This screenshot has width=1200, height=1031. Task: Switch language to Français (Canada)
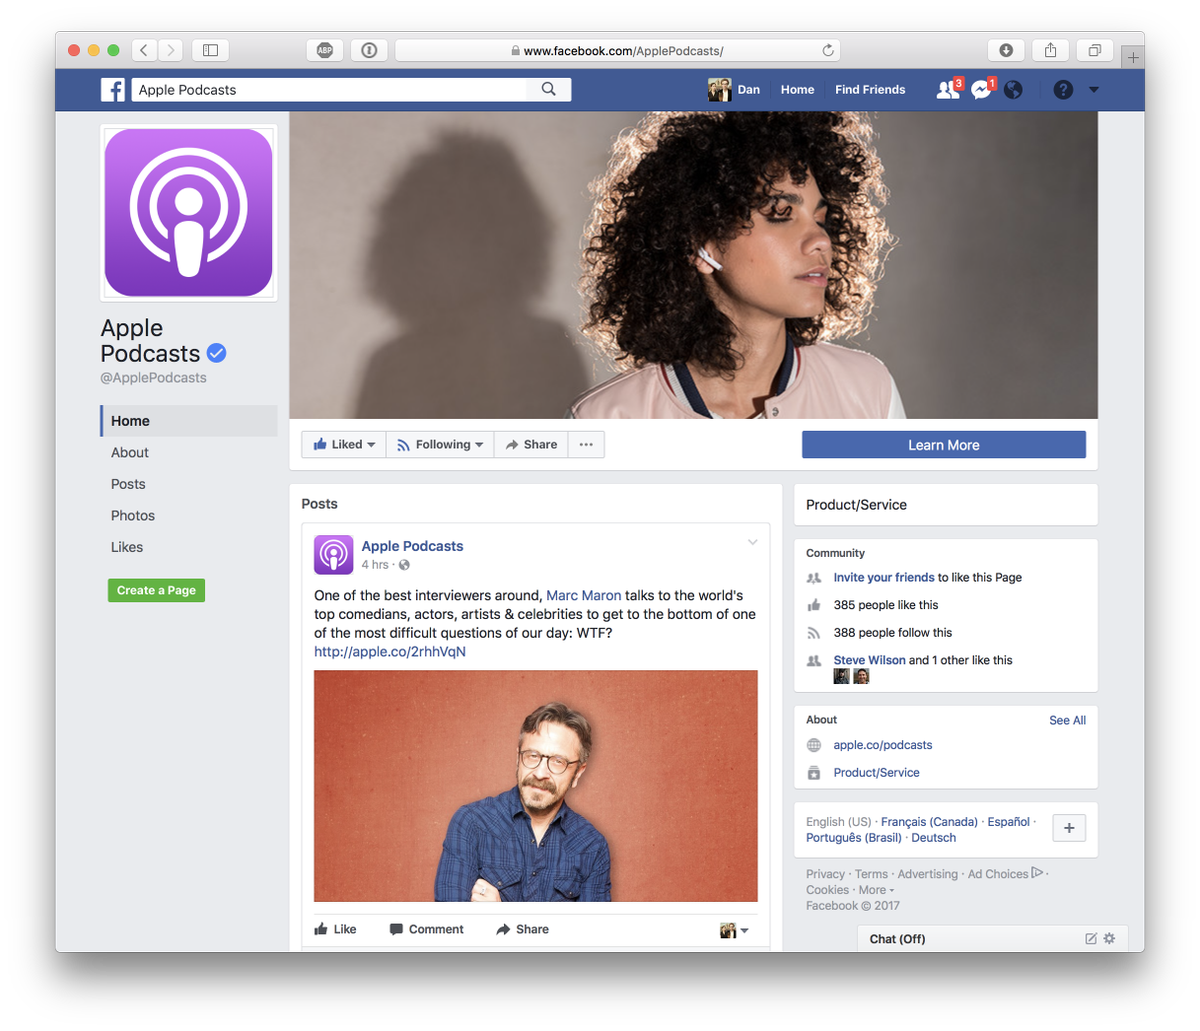929,822
